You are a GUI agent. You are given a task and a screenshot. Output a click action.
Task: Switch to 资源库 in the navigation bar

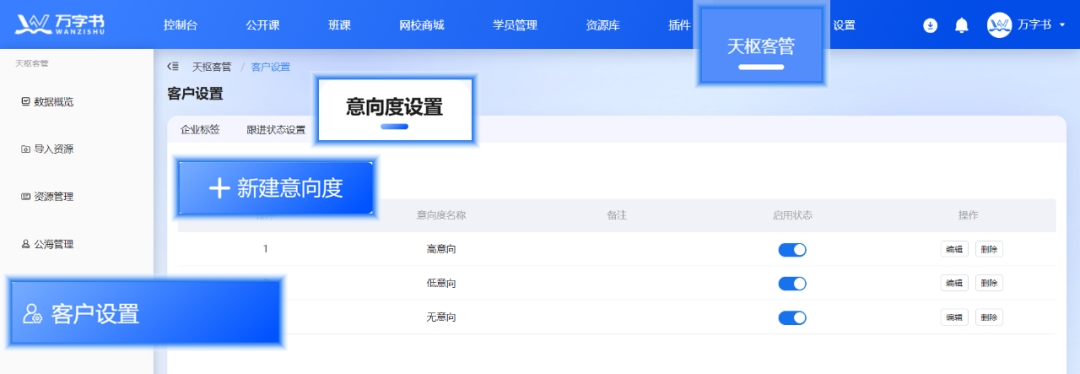pyautogui.click(x=603, y=25)
